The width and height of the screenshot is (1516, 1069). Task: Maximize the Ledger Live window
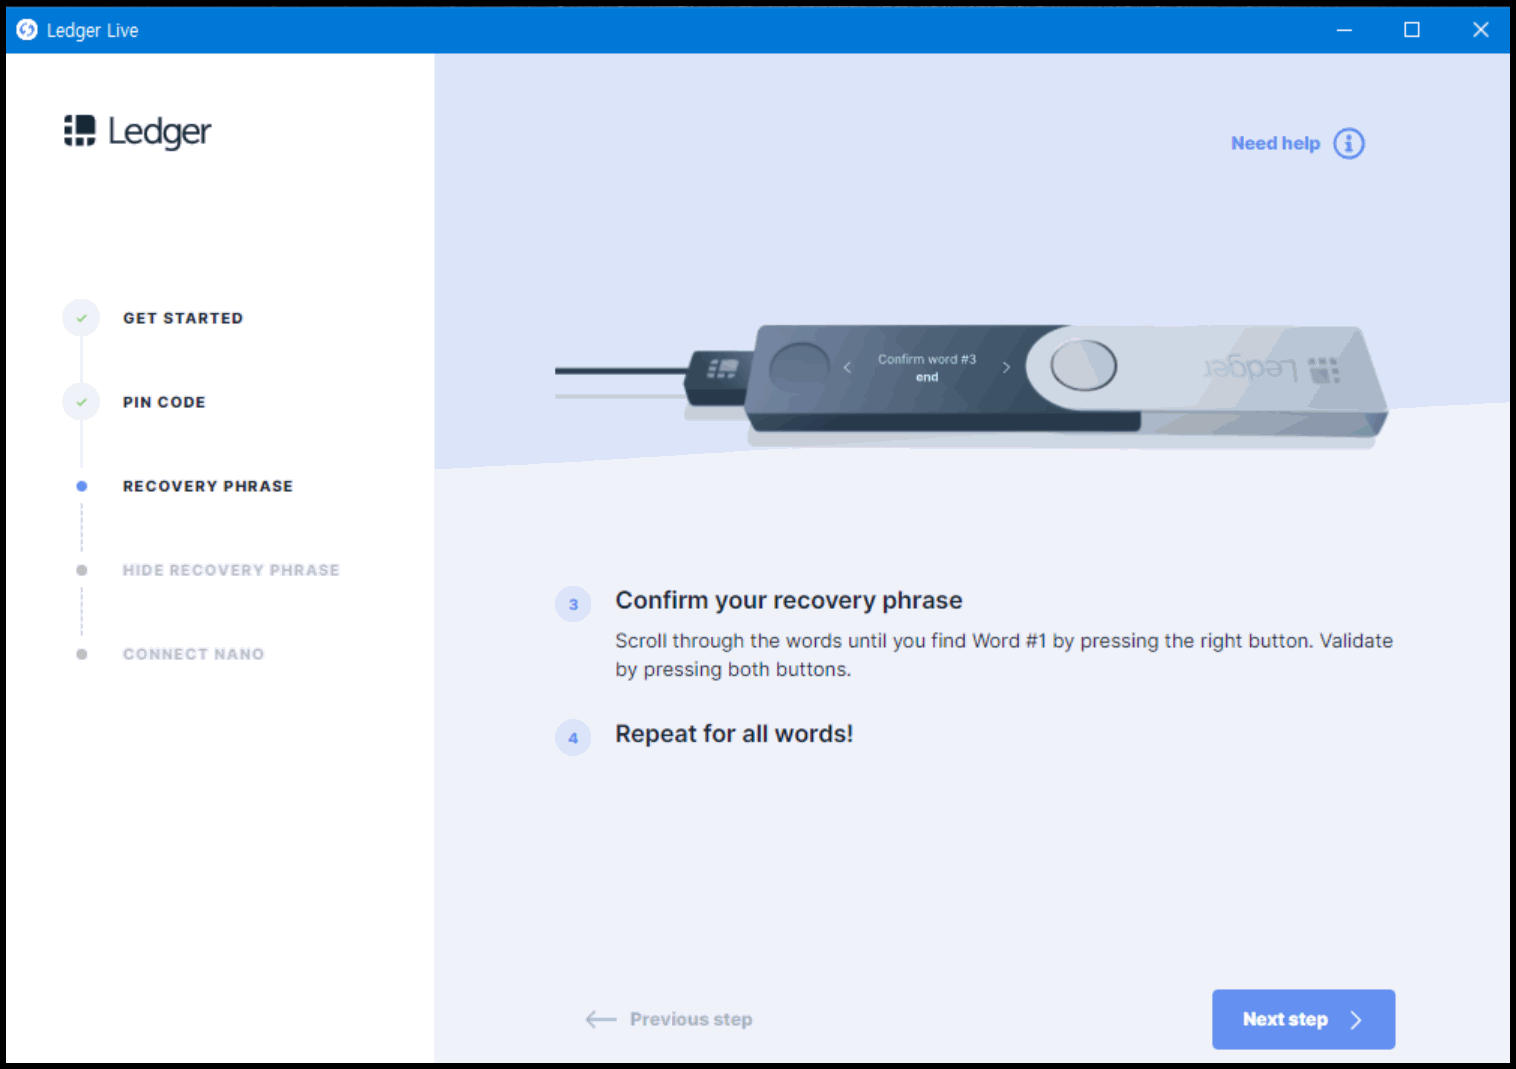click(1411, 30)
